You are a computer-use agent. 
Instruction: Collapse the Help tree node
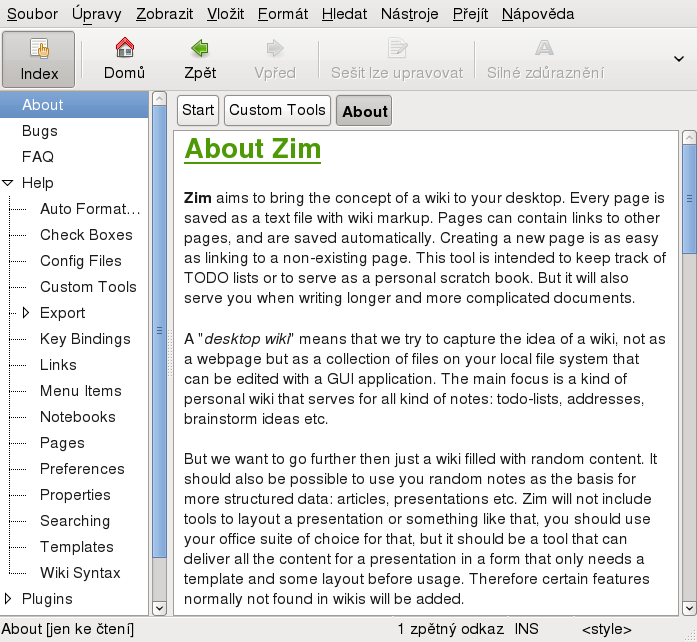pos(8,183)
